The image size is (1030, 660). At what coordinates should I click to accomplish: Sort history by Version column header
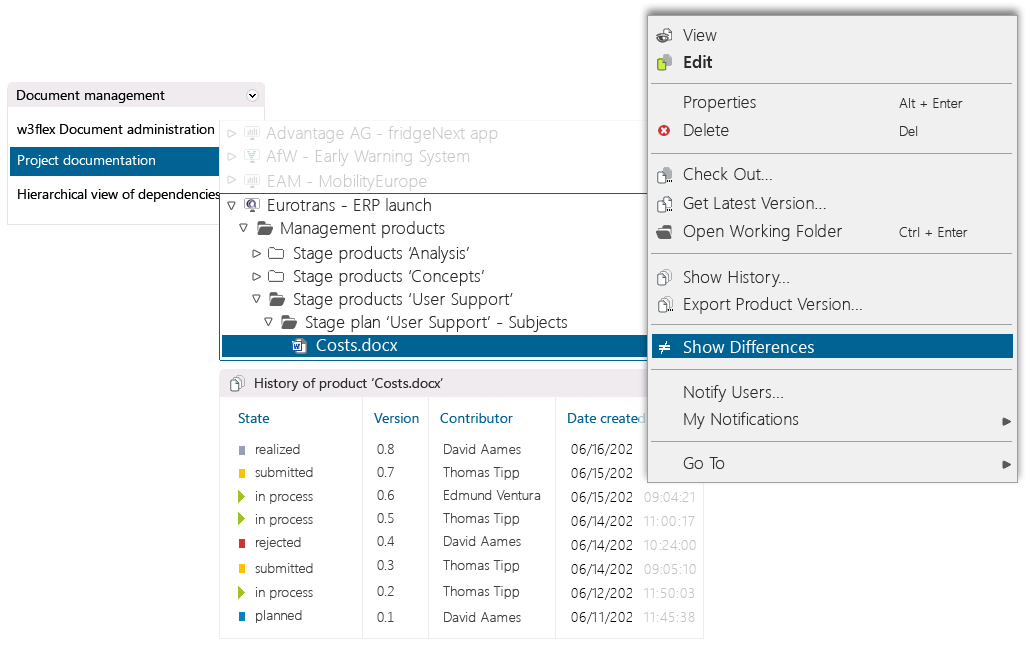396,419
